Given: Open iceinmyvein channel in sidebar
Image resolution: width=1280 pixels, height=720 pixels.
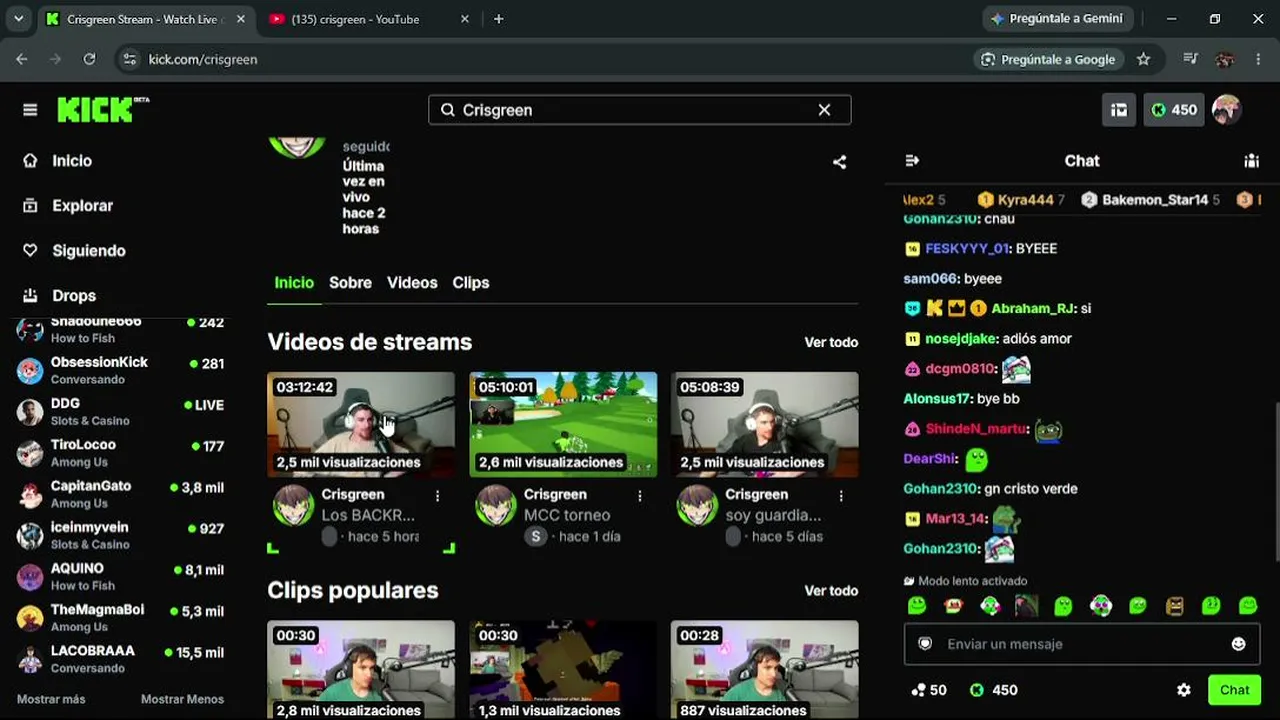Looking at the screenshot, I should click(120, 535).
